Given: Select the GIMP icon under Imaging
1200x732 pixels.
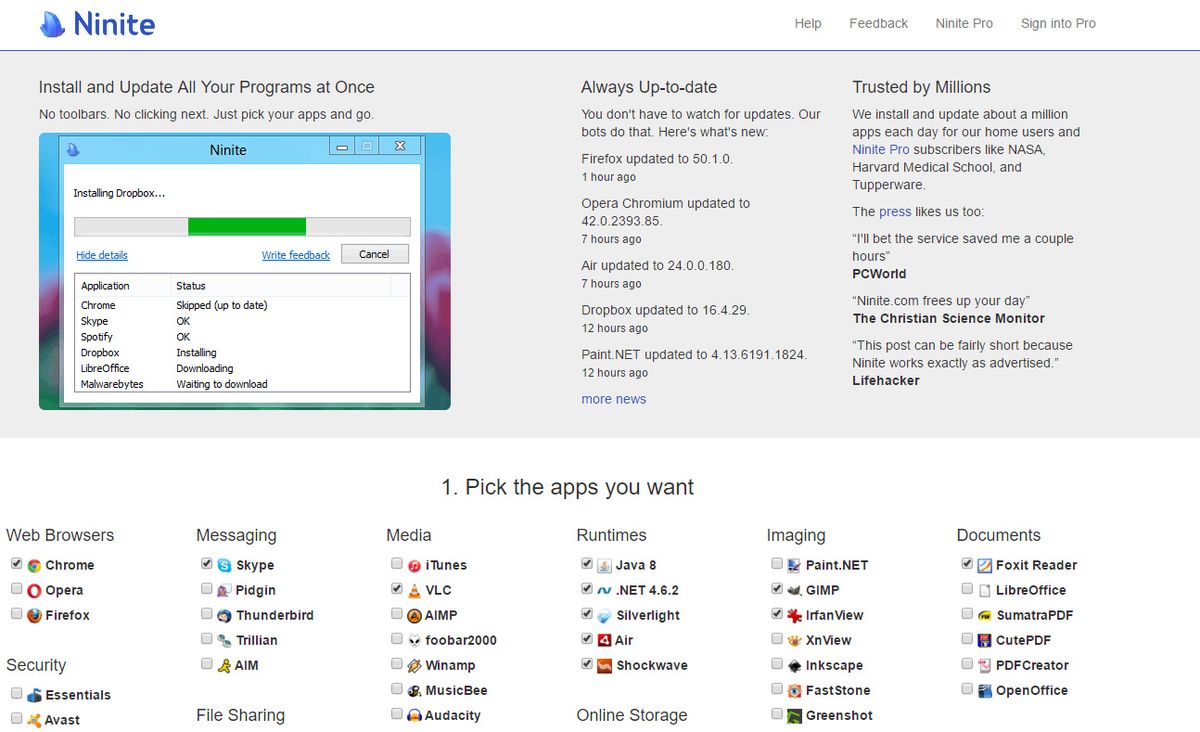Looking at the screenshot, I should point(795,589).
